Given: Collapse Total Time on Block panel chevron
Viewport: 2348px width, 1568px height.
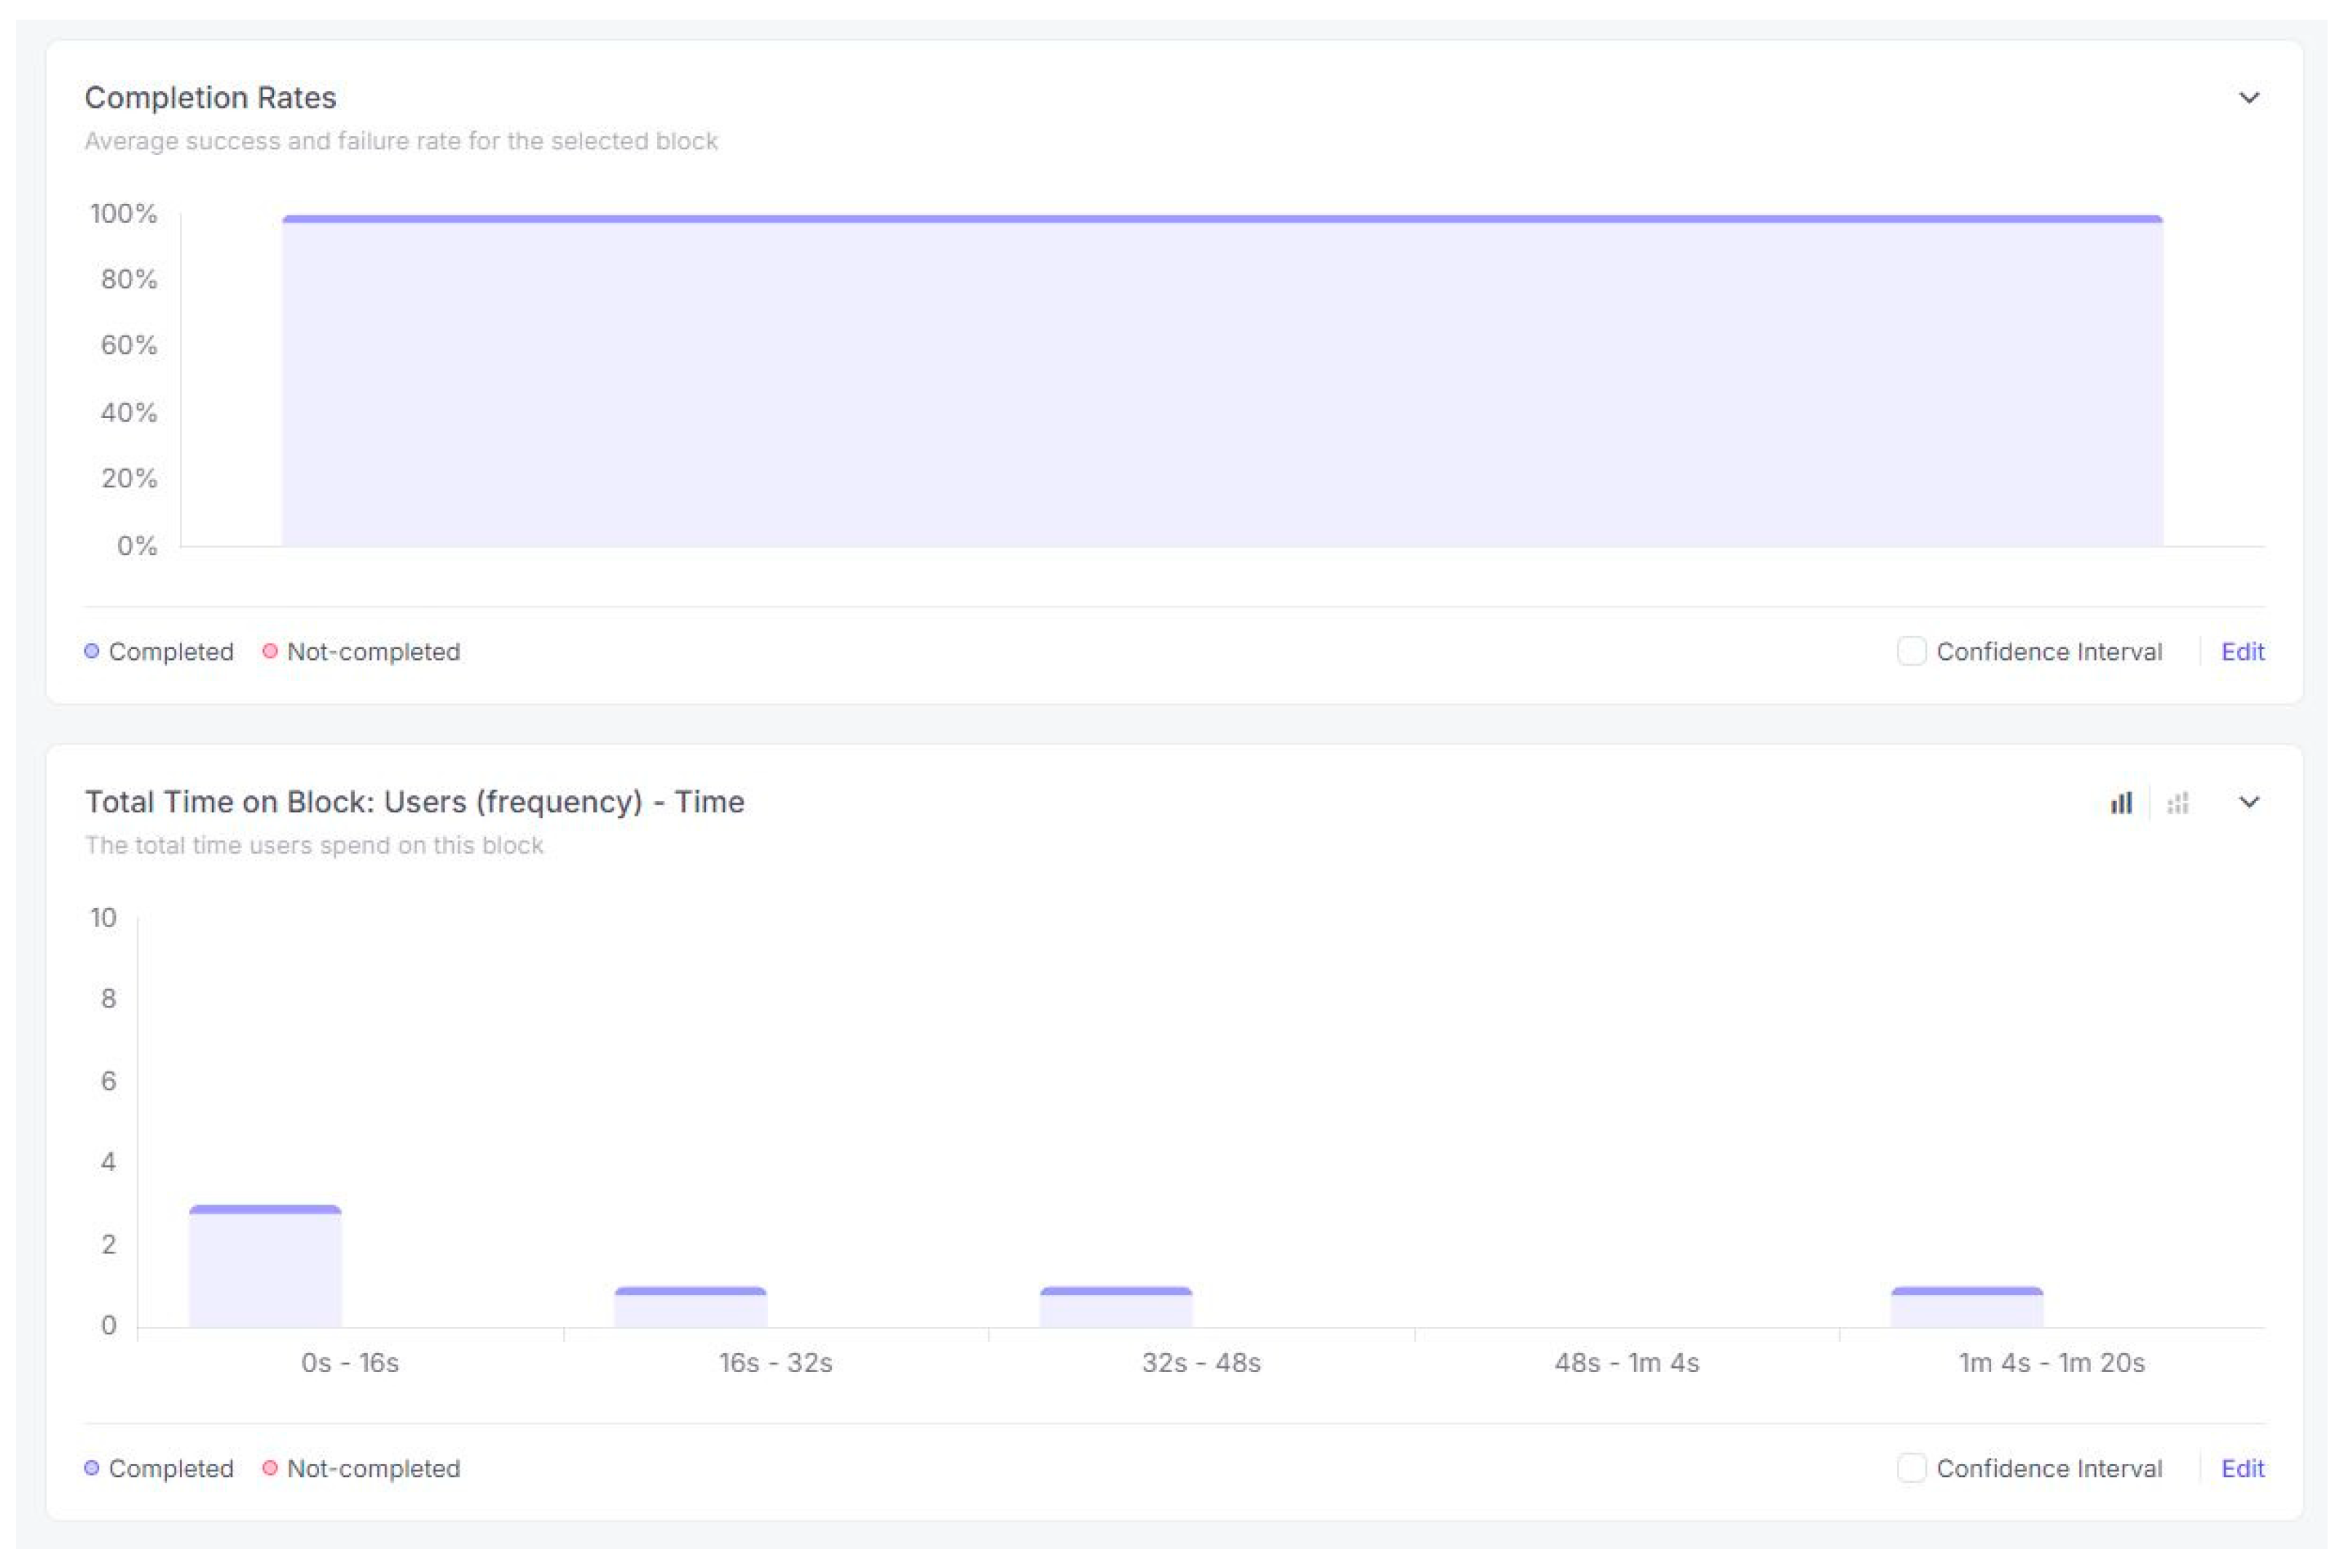Looking at the screenshot, I should pyautogui.click(x=2249, y=802).
